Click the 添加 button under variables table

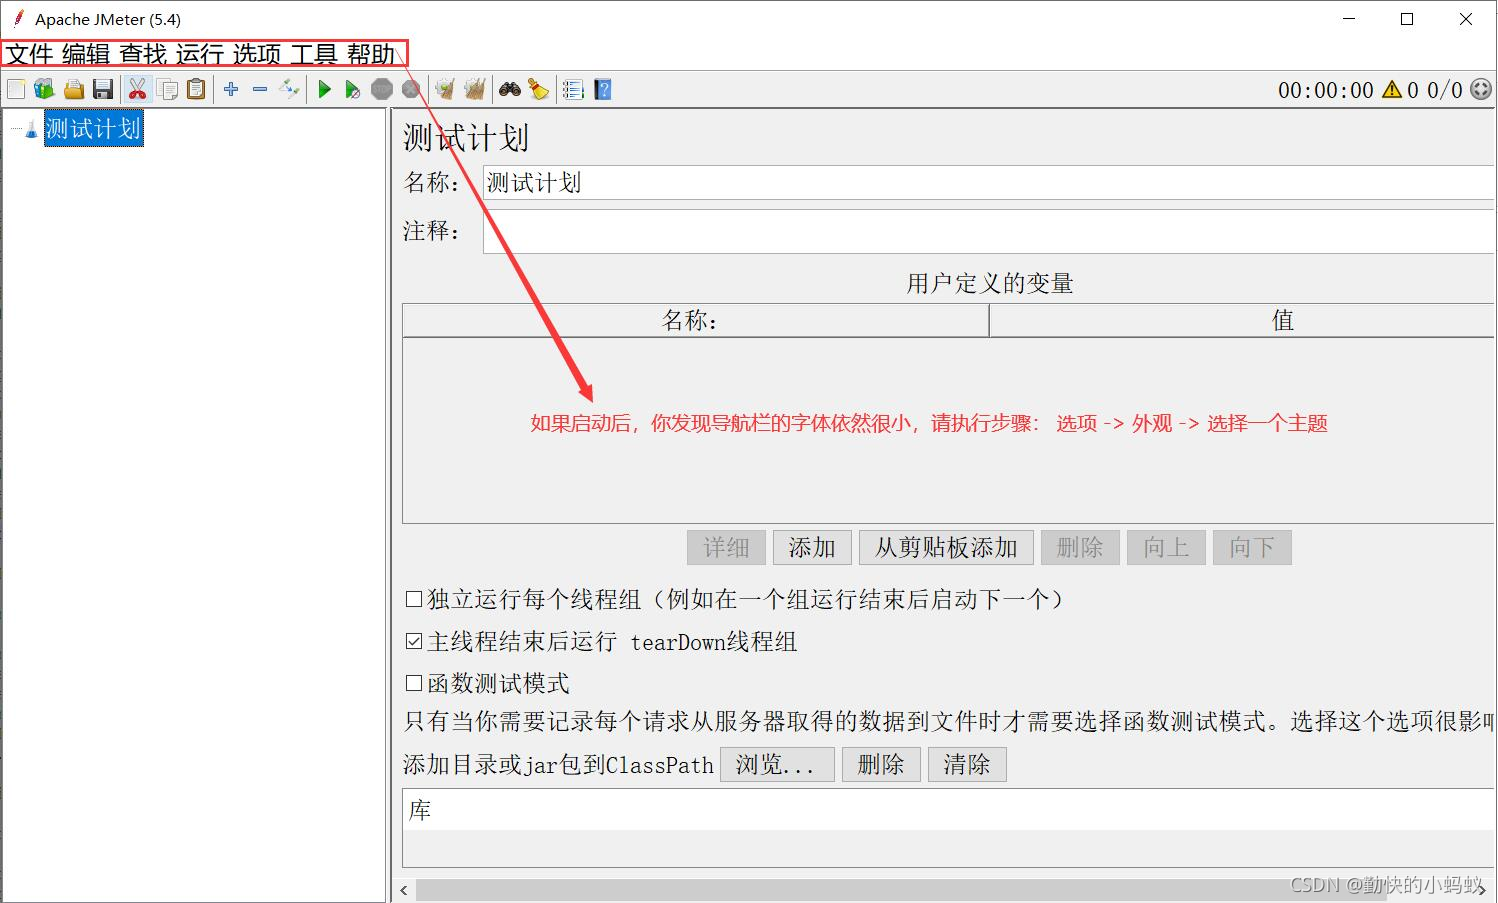coord(812,547)
